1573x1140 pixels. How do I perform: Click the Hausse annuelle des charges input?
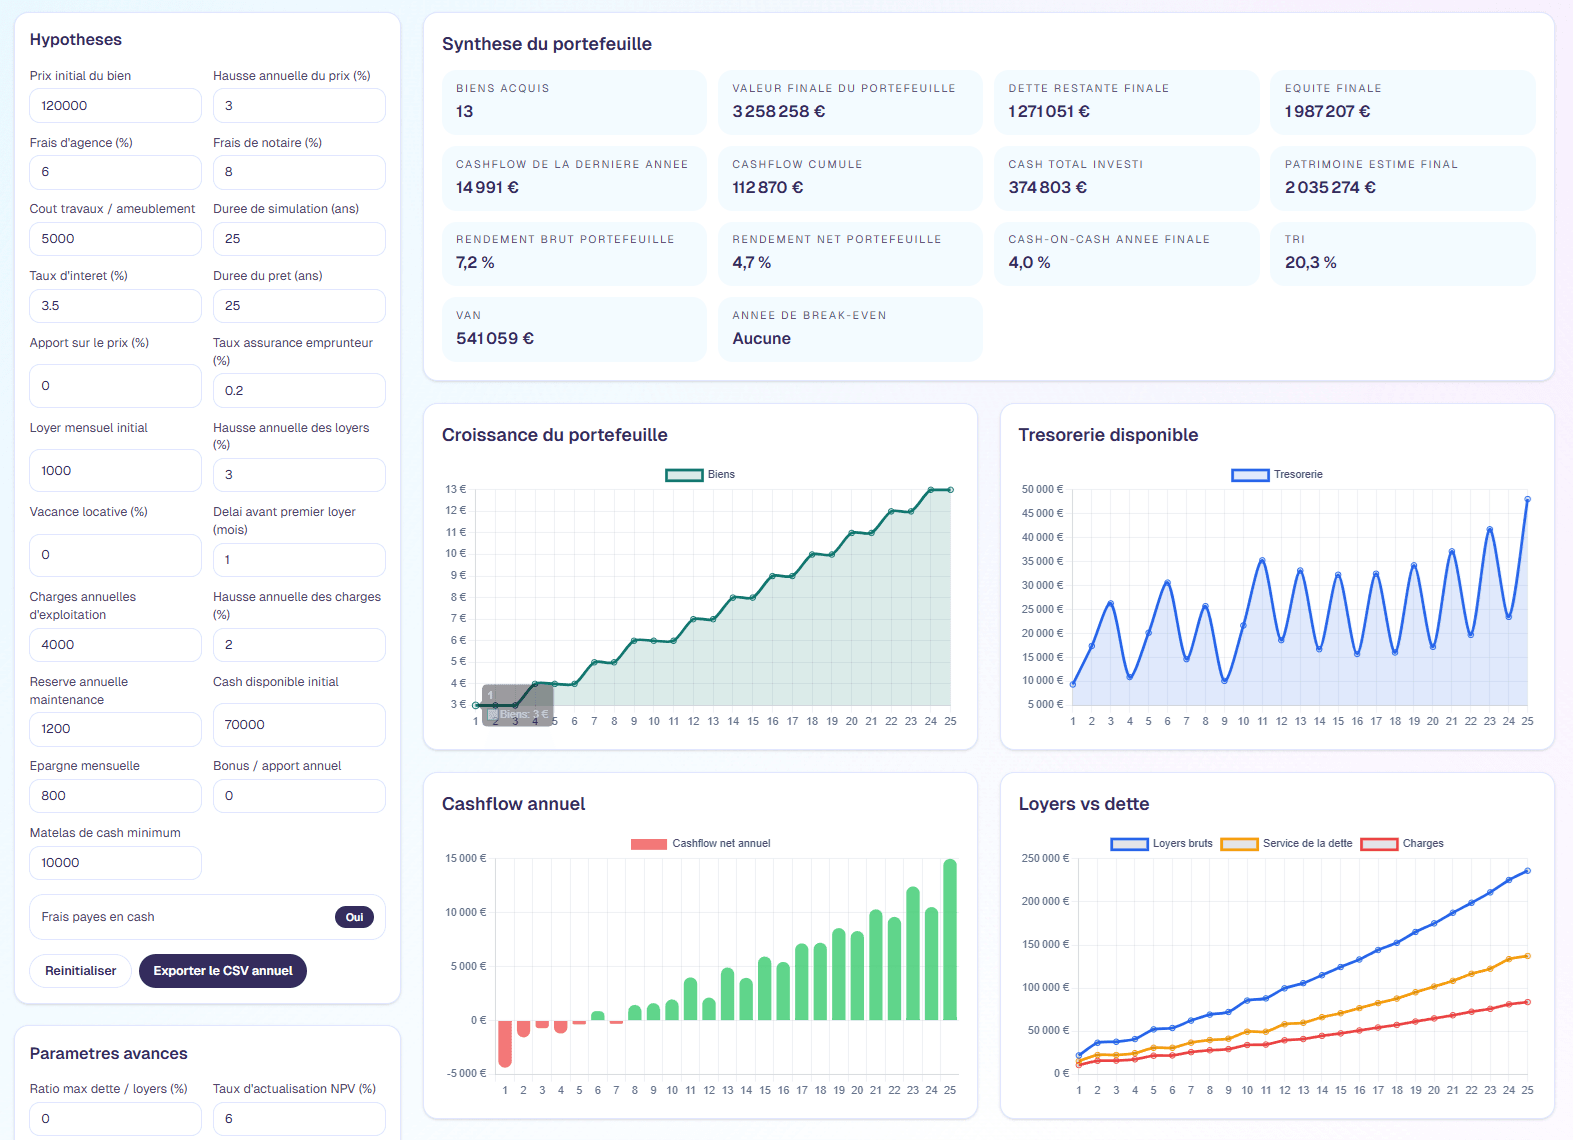click(x=299, y=645)
